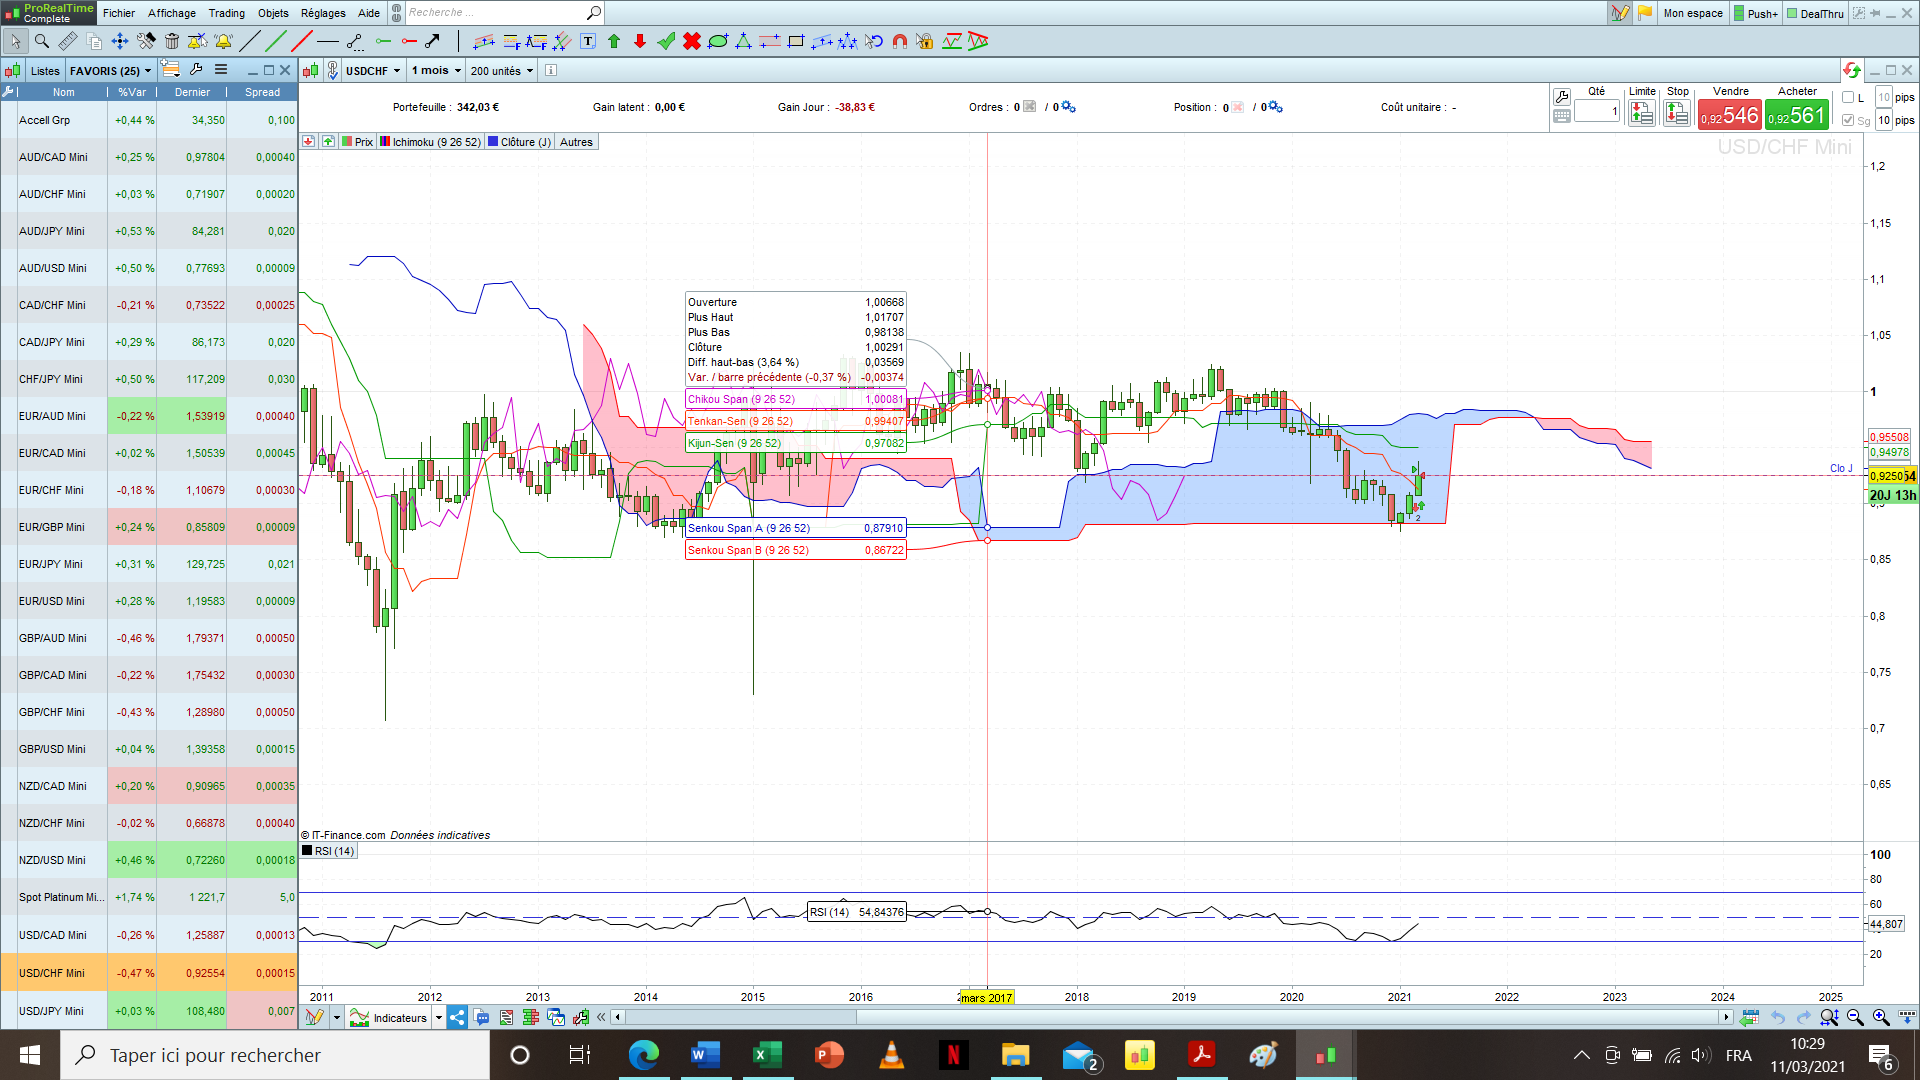Toggle the Ichimoku (9 26 52) legend

coord(430,142)
